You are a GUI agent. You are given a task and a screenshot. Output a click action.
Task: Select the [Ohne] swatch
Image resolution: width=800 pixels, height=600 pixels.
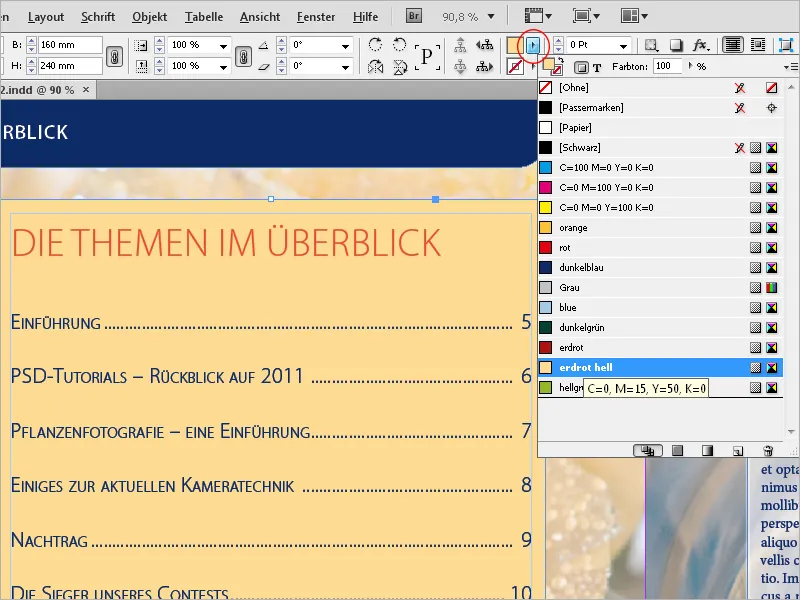(x=660, y=88)
